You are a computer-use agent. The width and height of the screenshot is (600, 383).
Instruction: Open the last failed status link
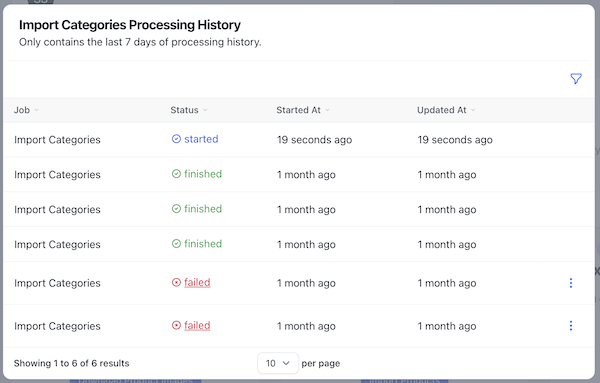click(197, 325)
